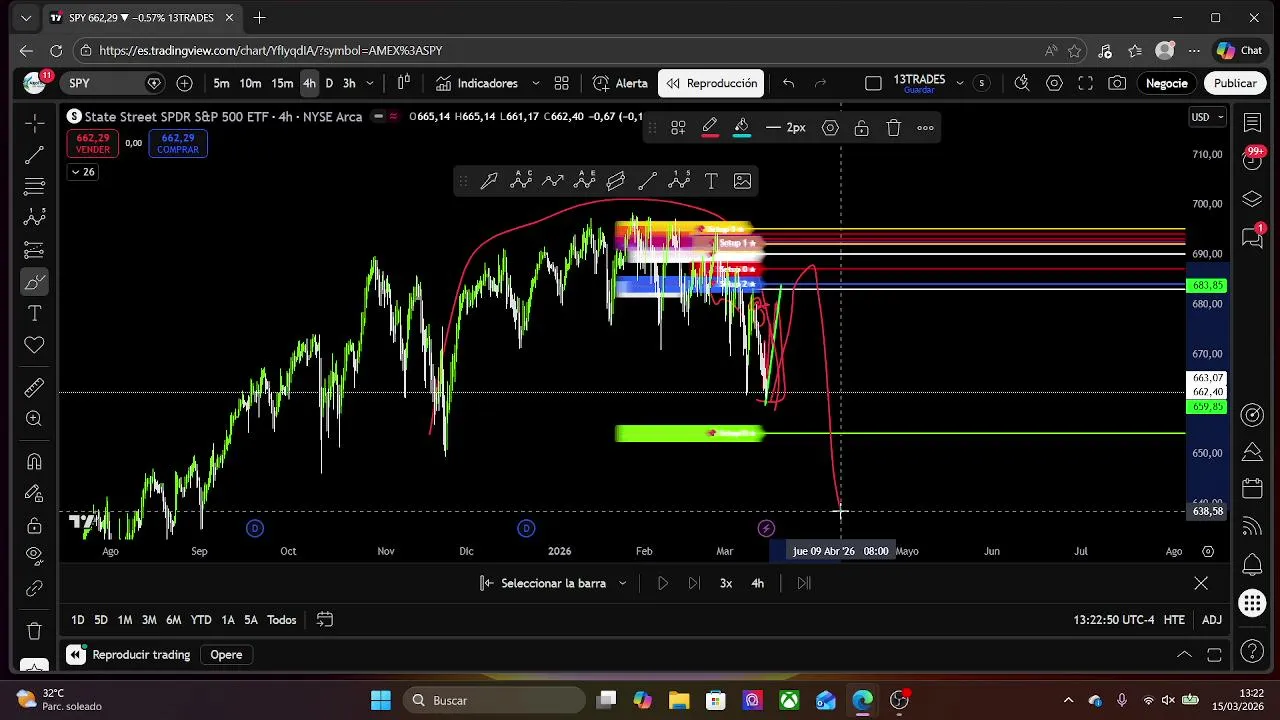Image resolution: width=1280 pixels, height=720 pixels.
Task: Click the 662,29 COMPRAR button
Action: coord(178,144)
